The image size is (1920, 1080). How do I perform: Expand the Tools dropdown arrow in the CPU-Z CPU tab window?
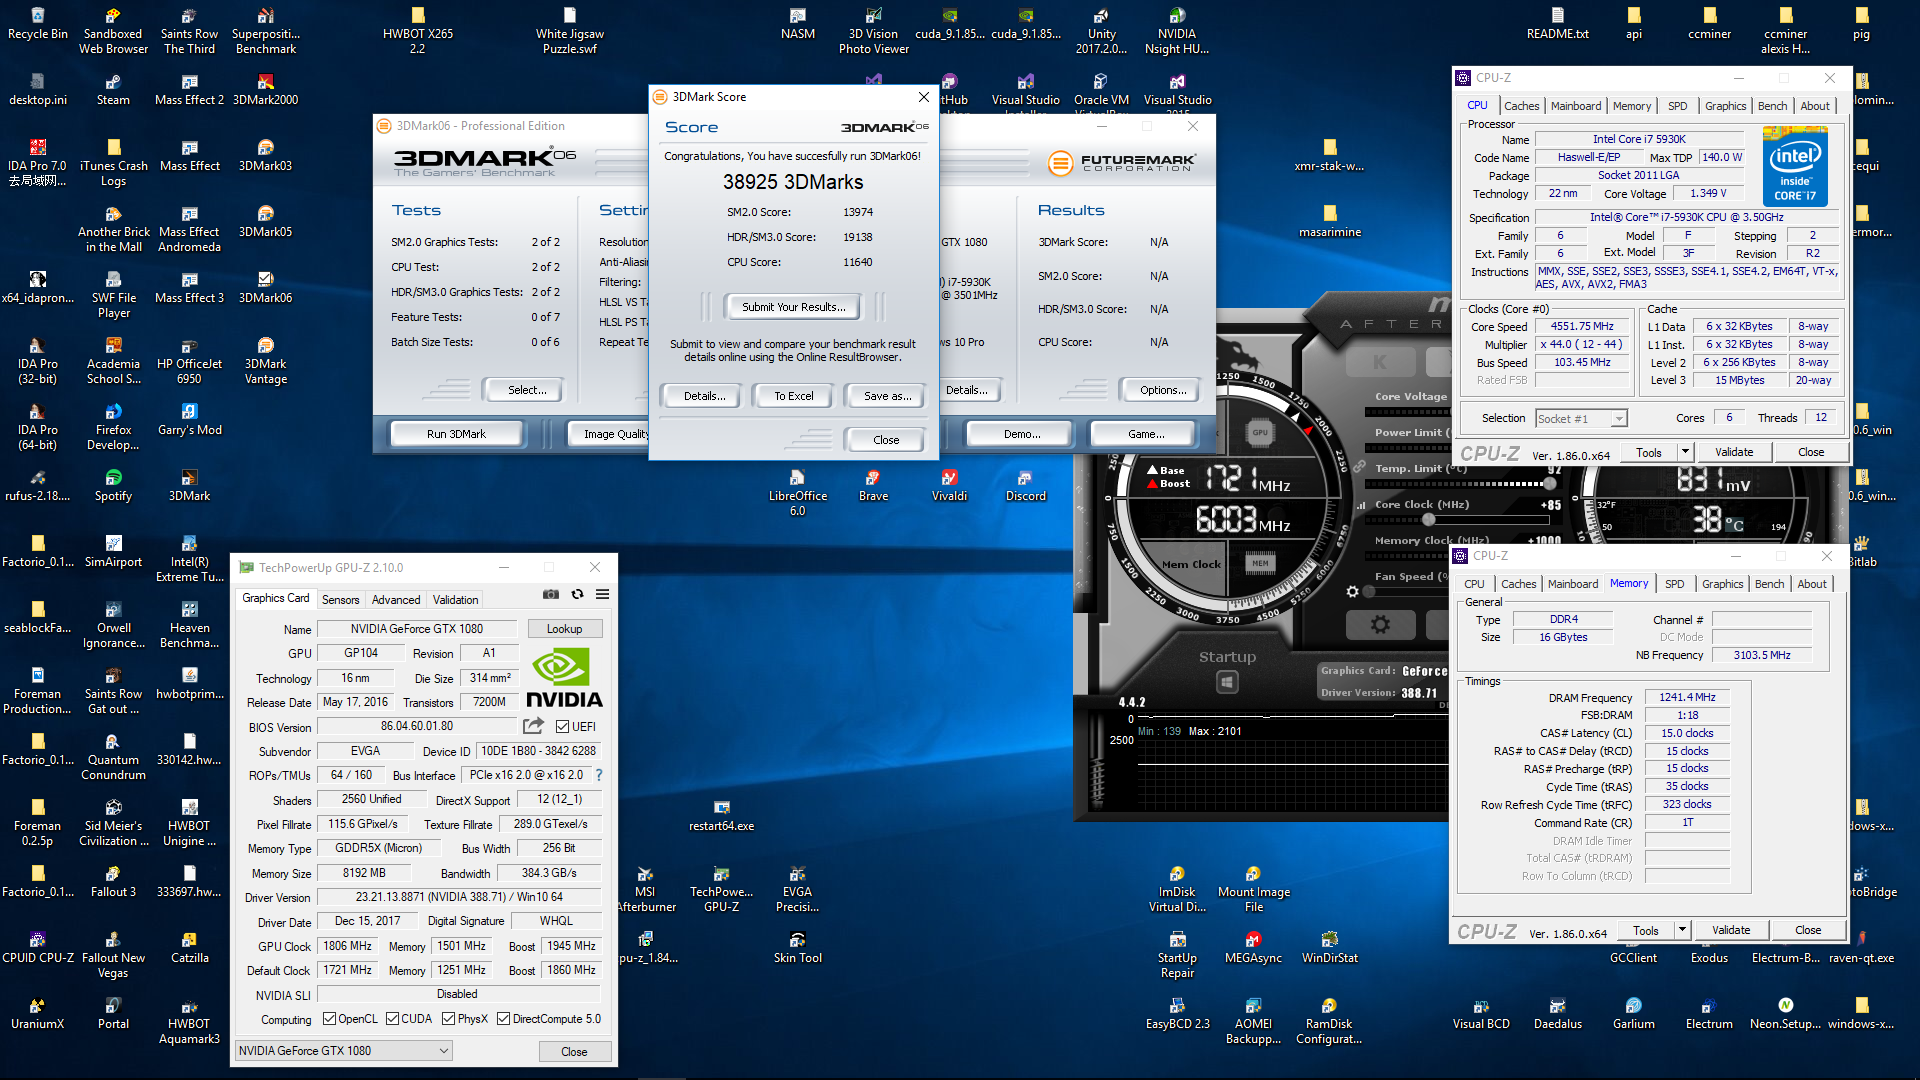(1685, 452)
